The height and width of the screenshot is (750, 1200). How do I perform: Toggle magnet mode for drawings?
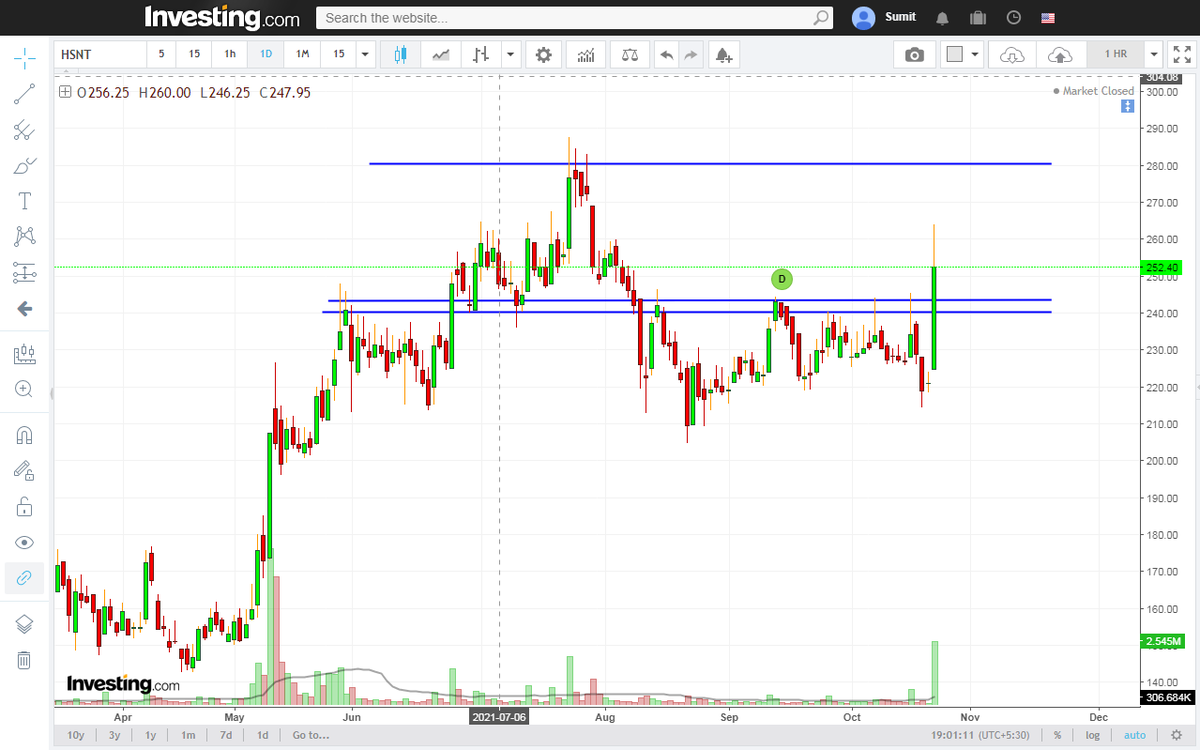[x=24, y=435]
